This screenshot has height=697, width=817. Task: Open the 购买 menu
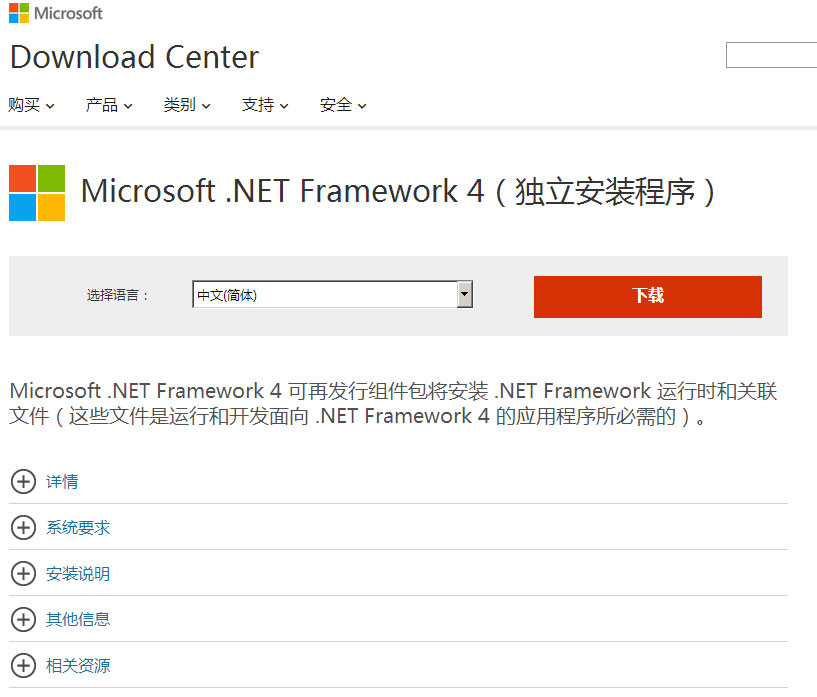click(x=31, y=105)
